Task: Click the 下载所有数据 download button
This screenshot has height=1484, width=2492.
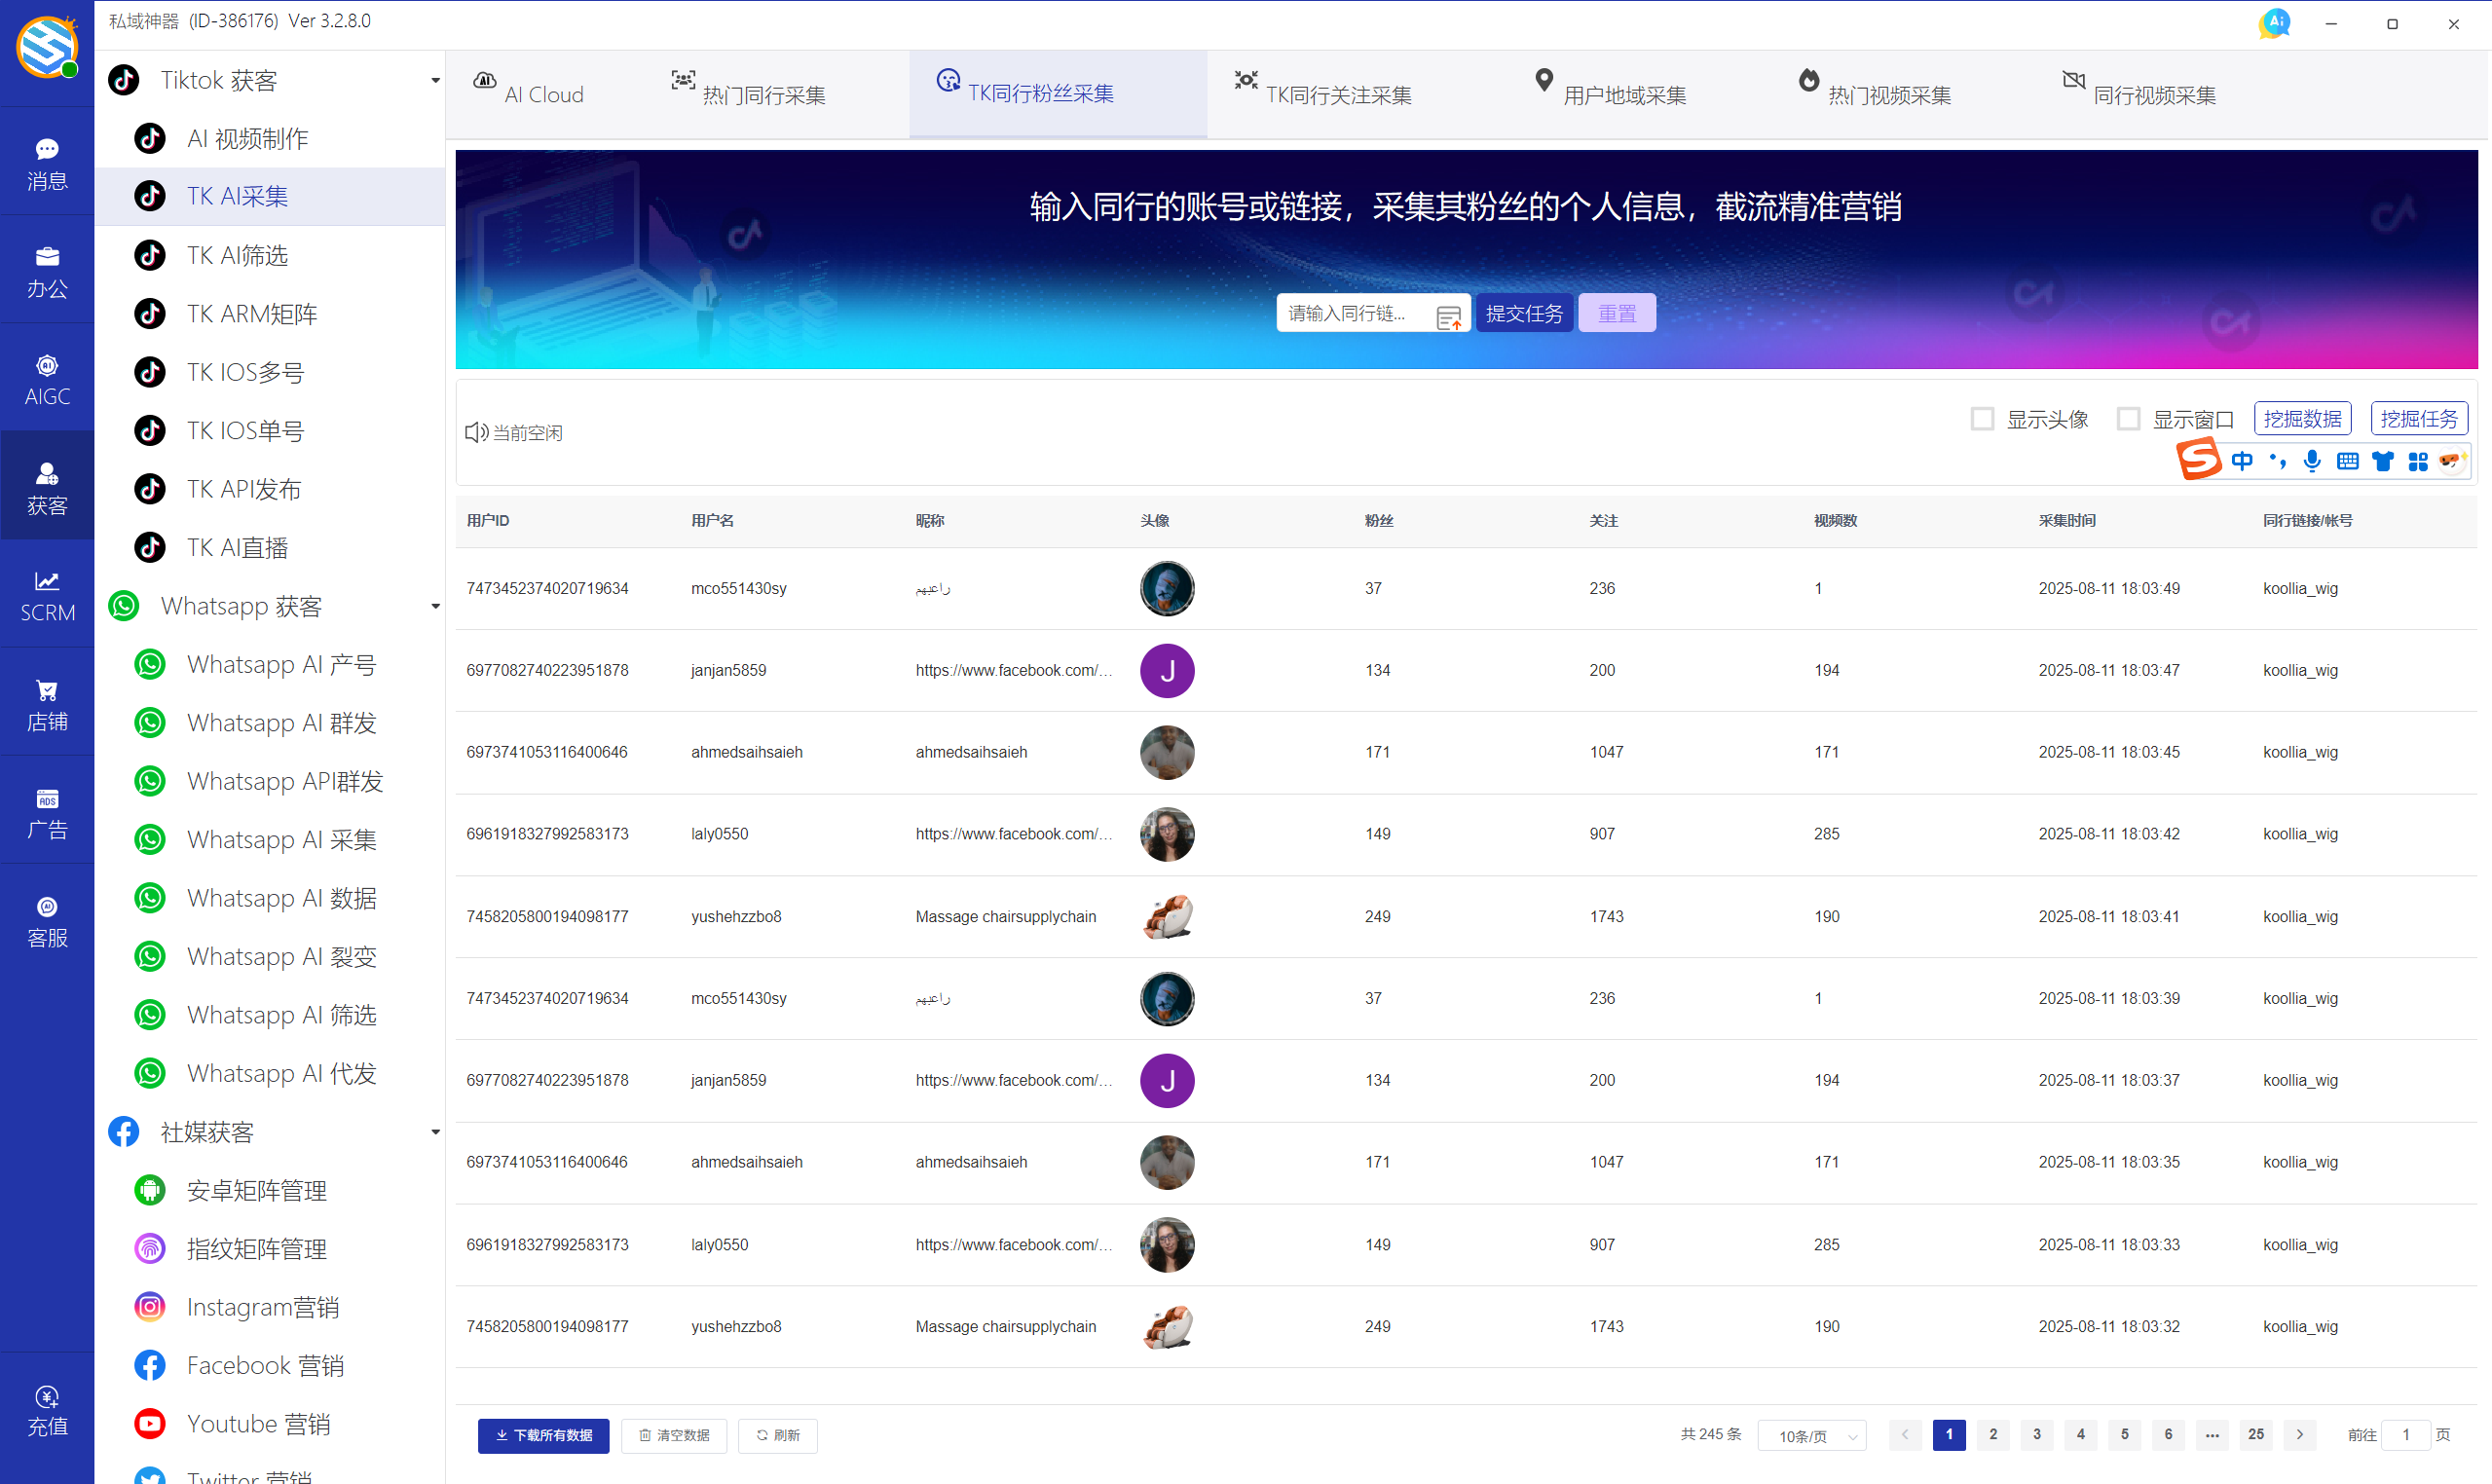Action: point(543,1435)
